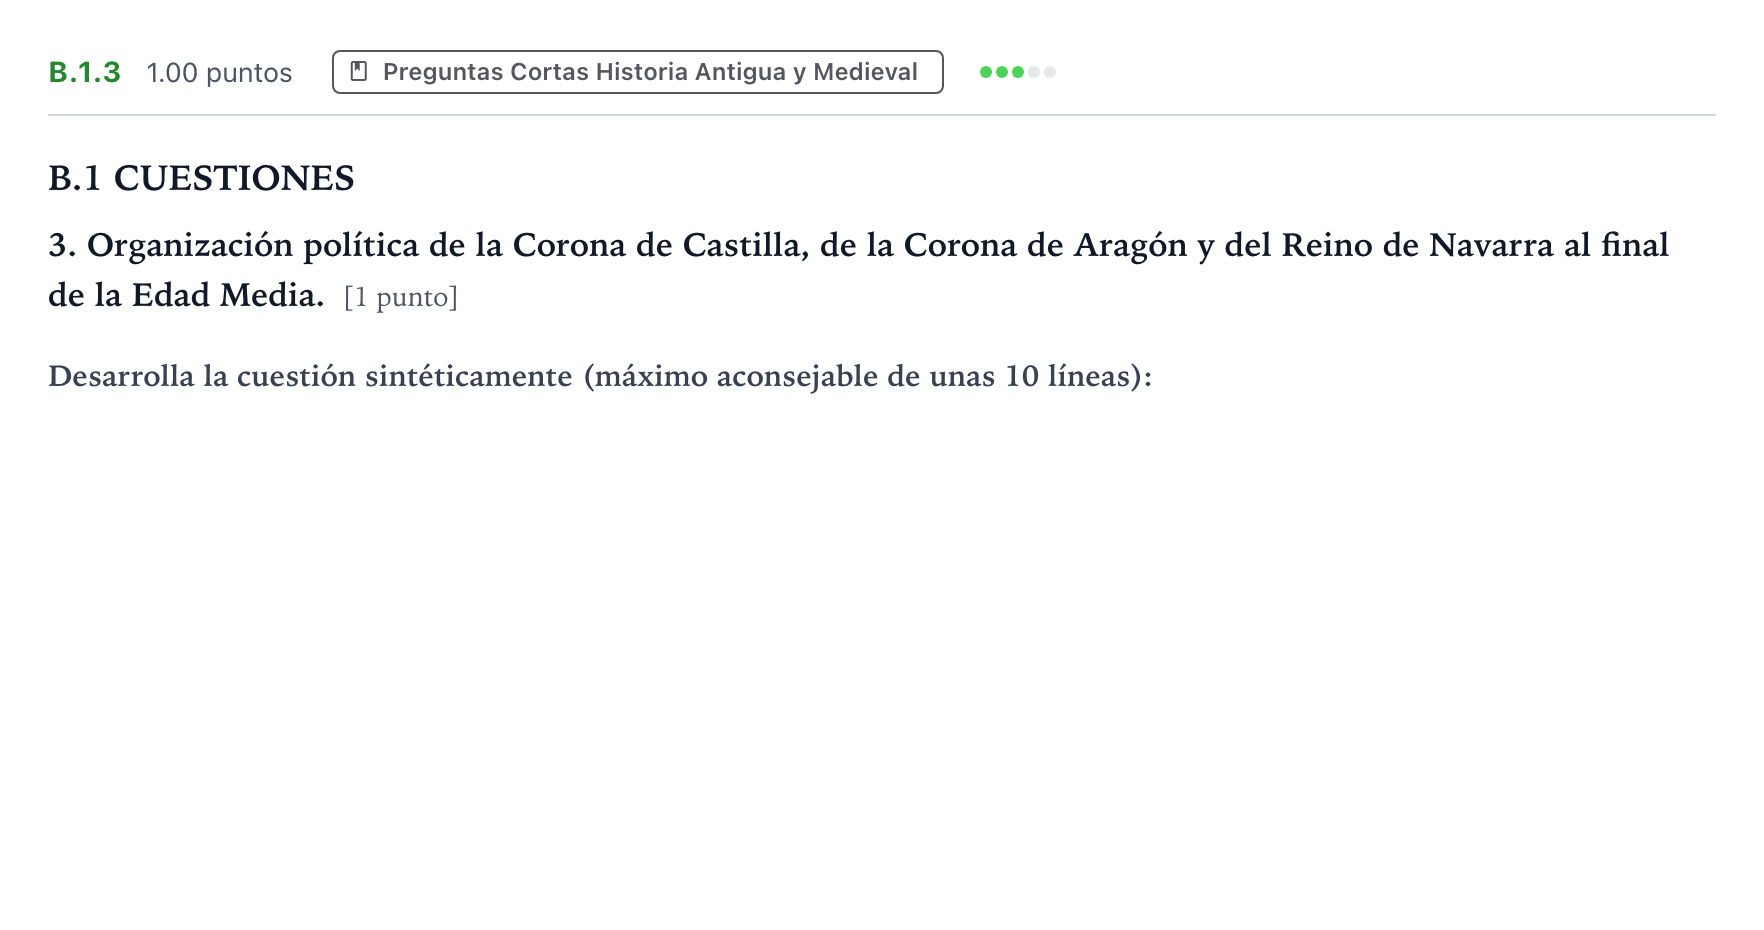Click the 1.00 puntos score label
Image resolution: width=1764 pixels, height=930 pixels.
[219, 73]
